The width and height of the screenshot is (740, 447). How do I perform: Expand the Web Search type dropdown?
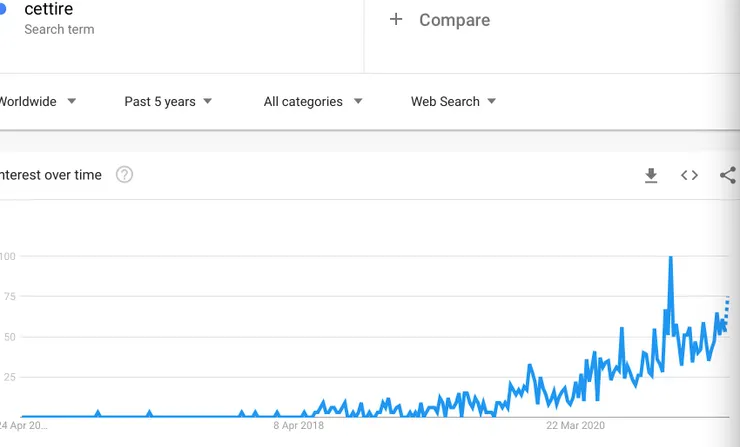tap(453, 101)
